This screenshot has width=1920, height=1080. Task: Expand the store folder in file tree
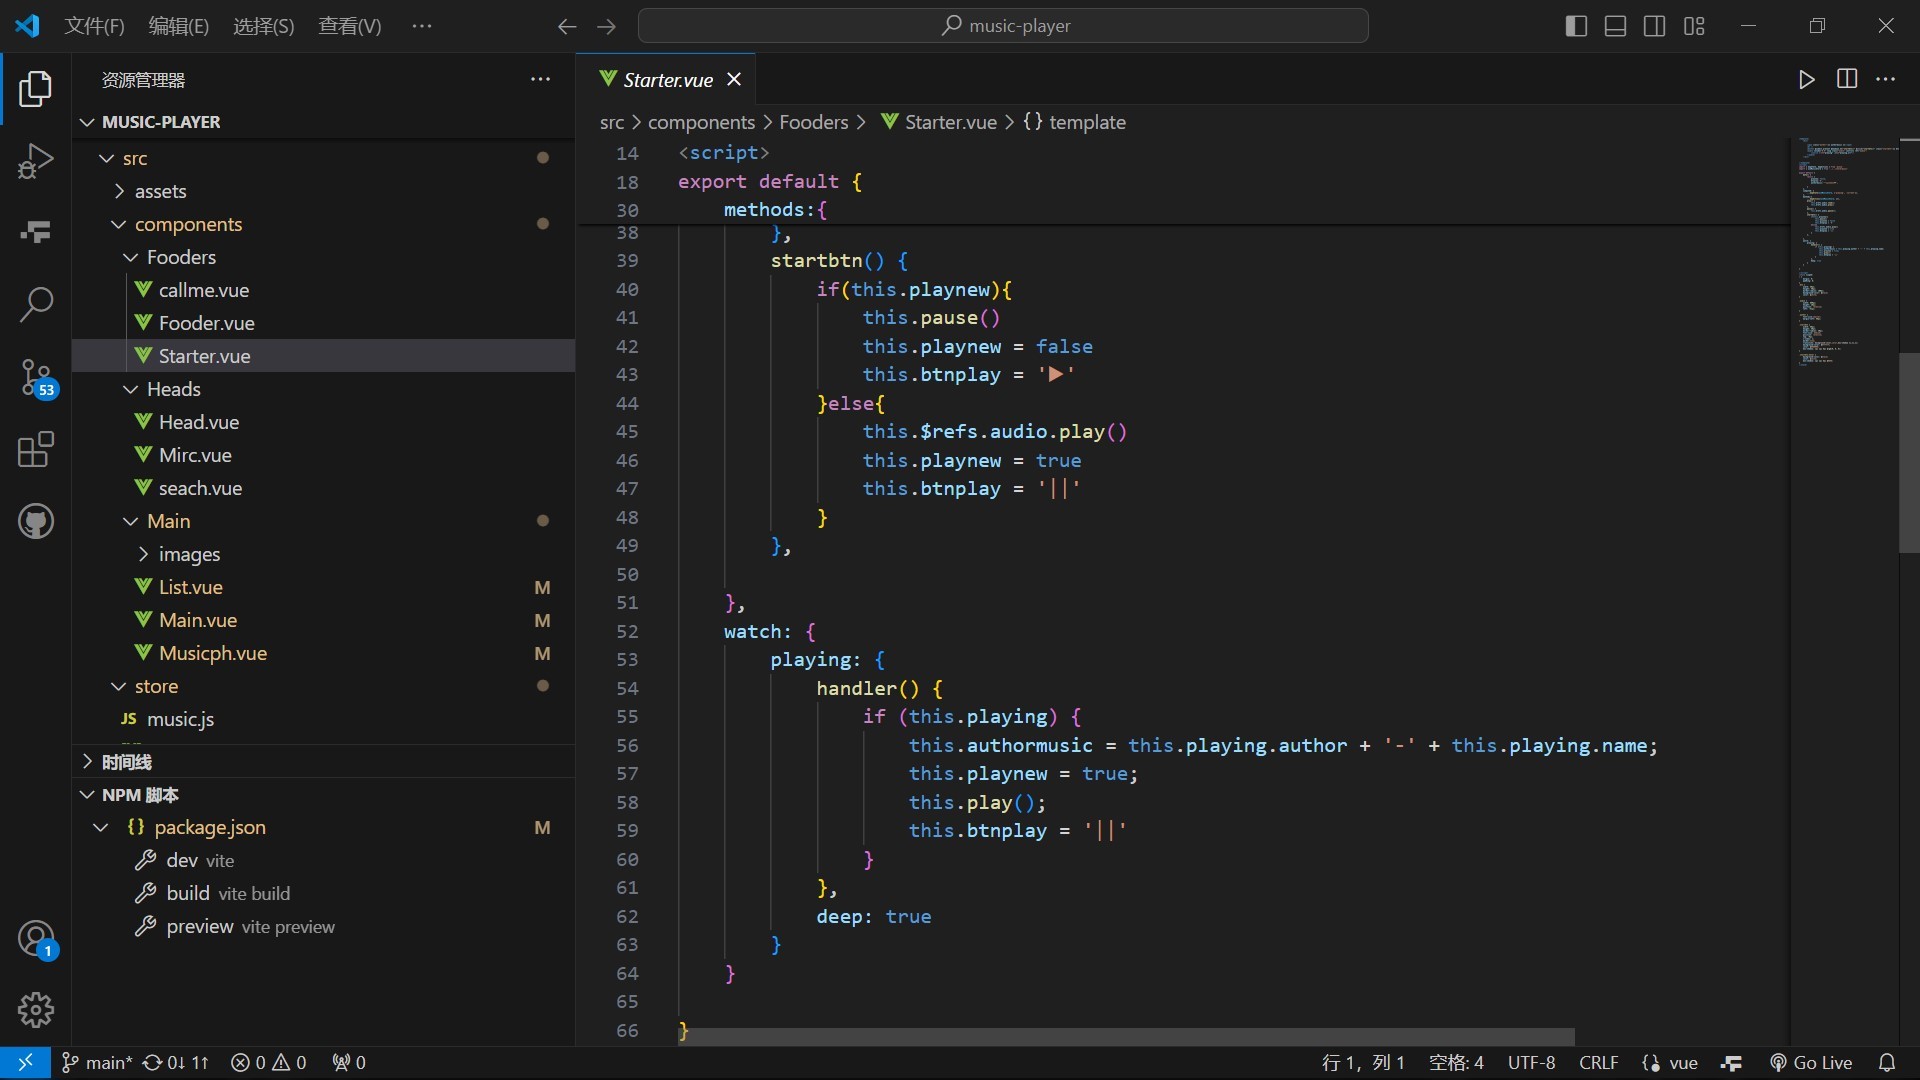coord(156,686)
